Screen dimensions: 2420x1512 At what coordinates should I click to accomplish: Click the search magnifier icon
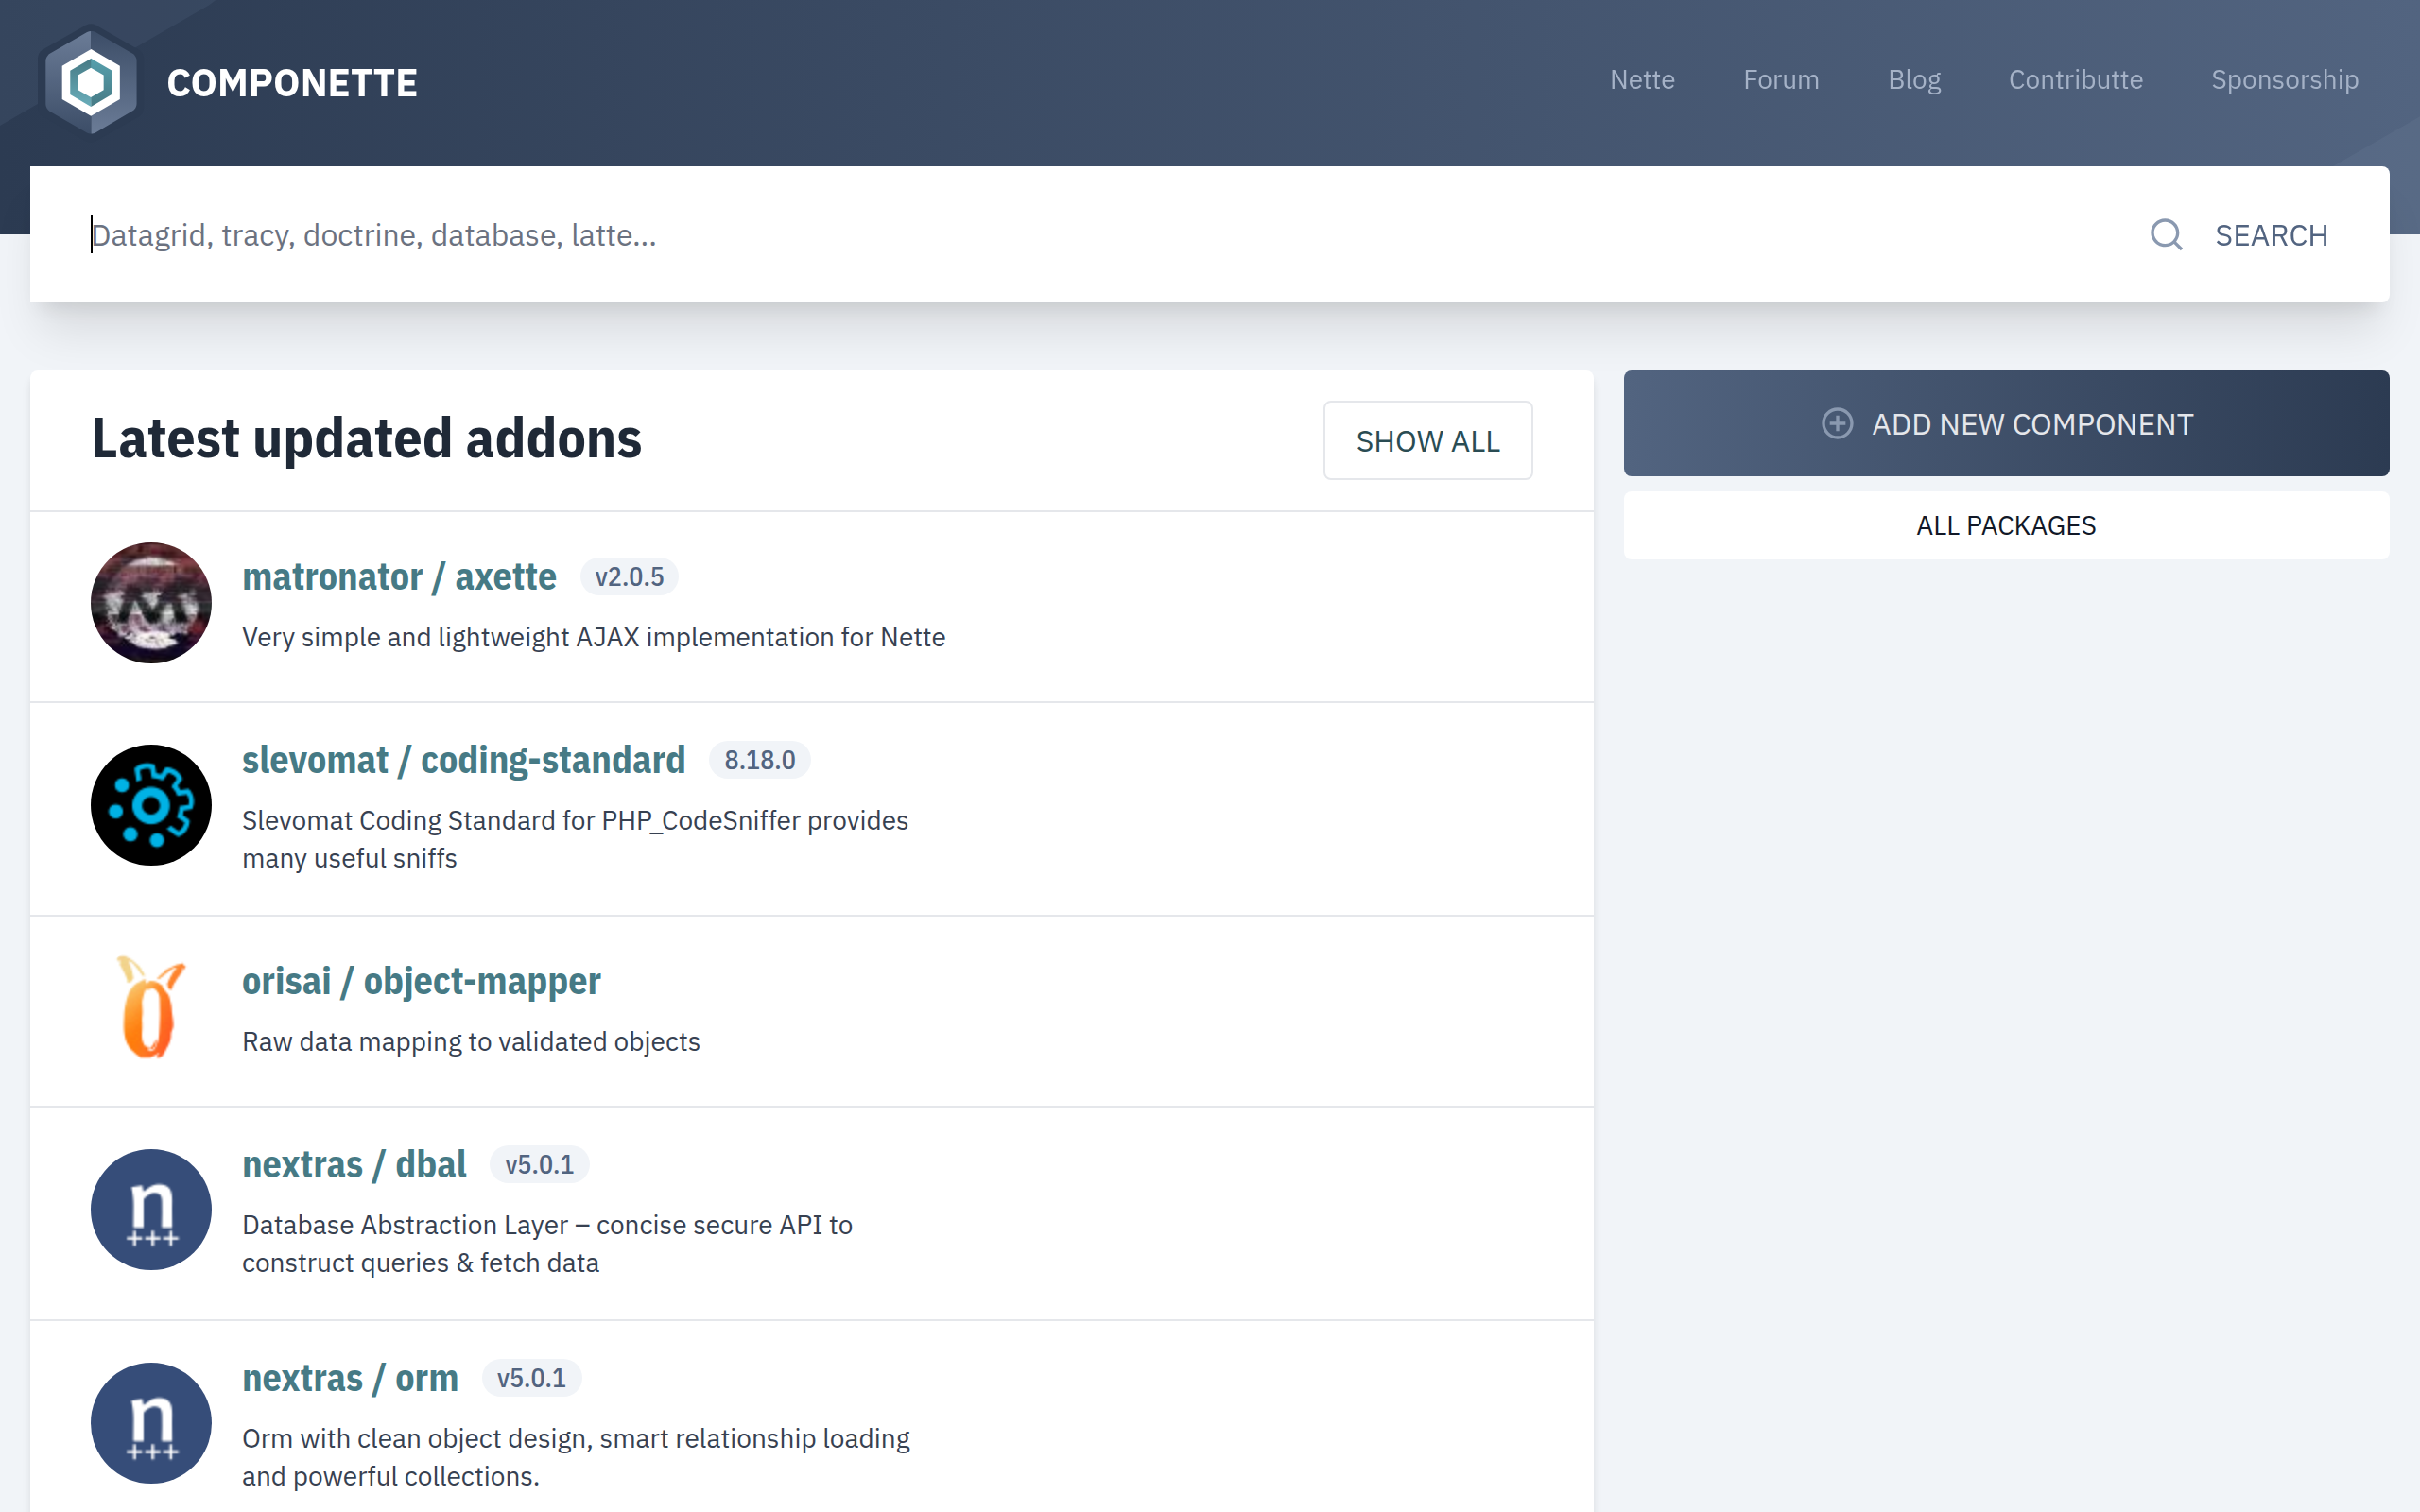[x=2166, y=235]
